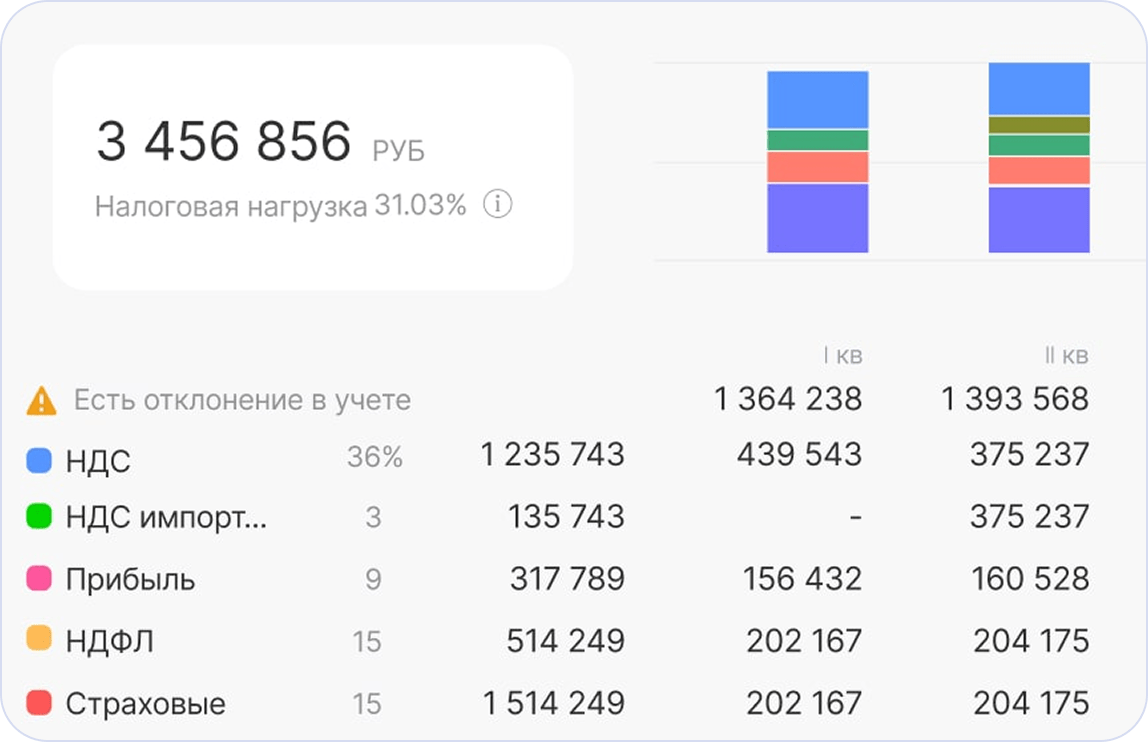
Task: Click the purple segment of second chart bar
Action: click(x=1039, y=220)
